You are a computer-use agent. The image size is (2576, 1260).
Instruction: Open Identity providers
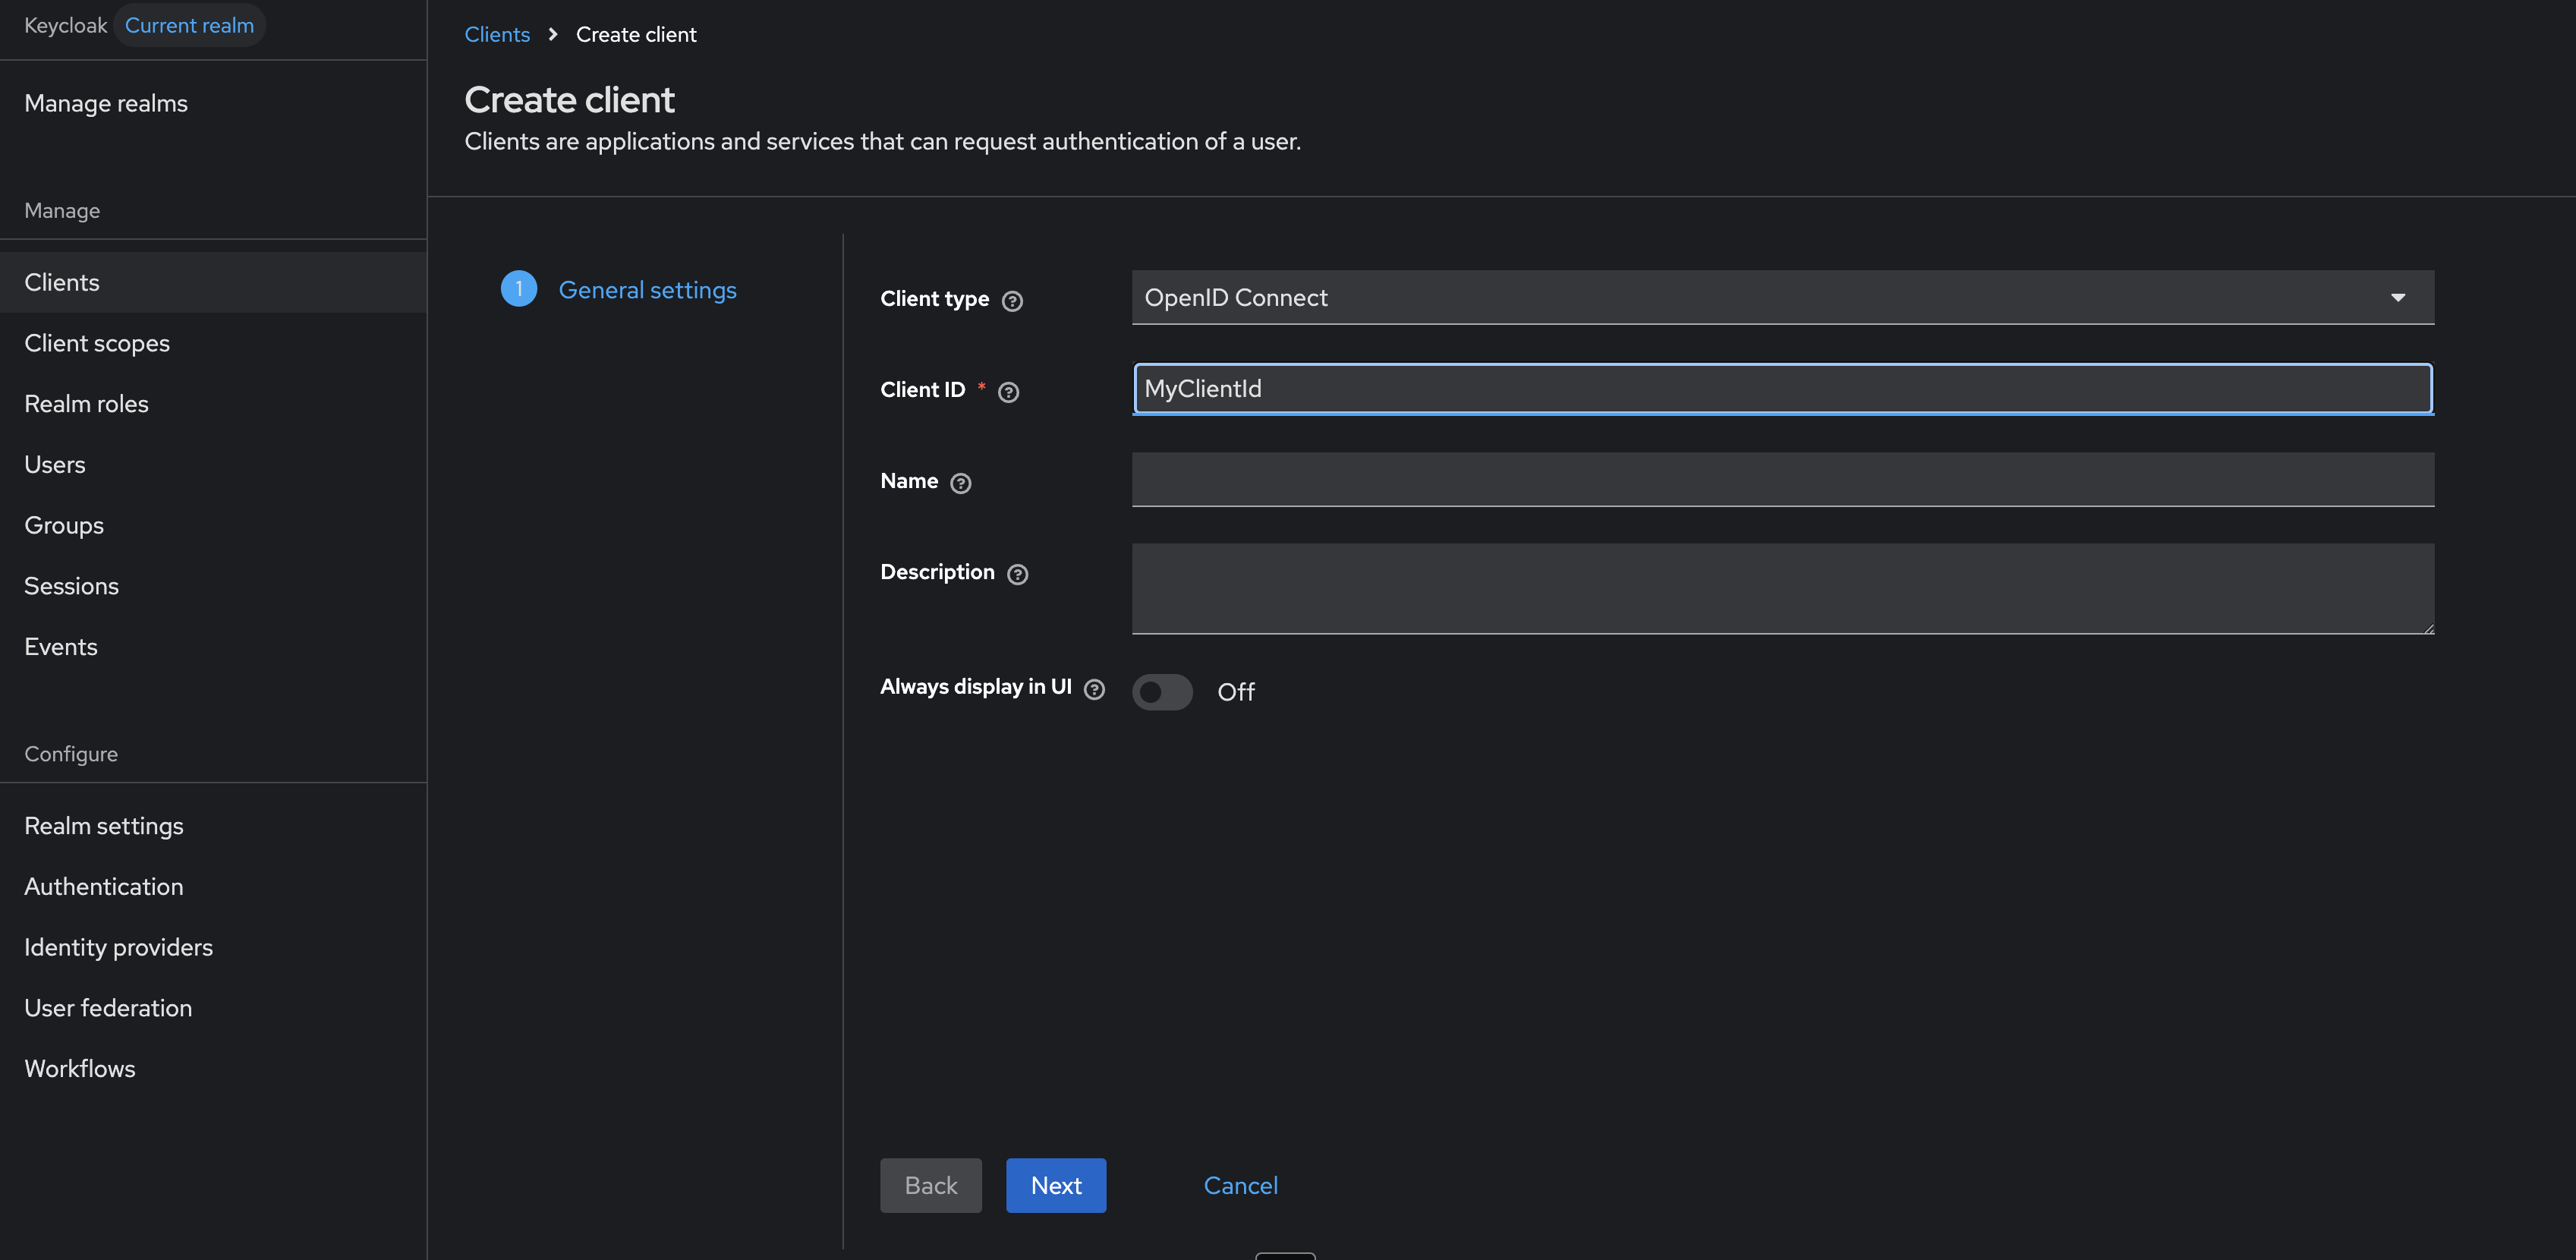click(213, 947)
